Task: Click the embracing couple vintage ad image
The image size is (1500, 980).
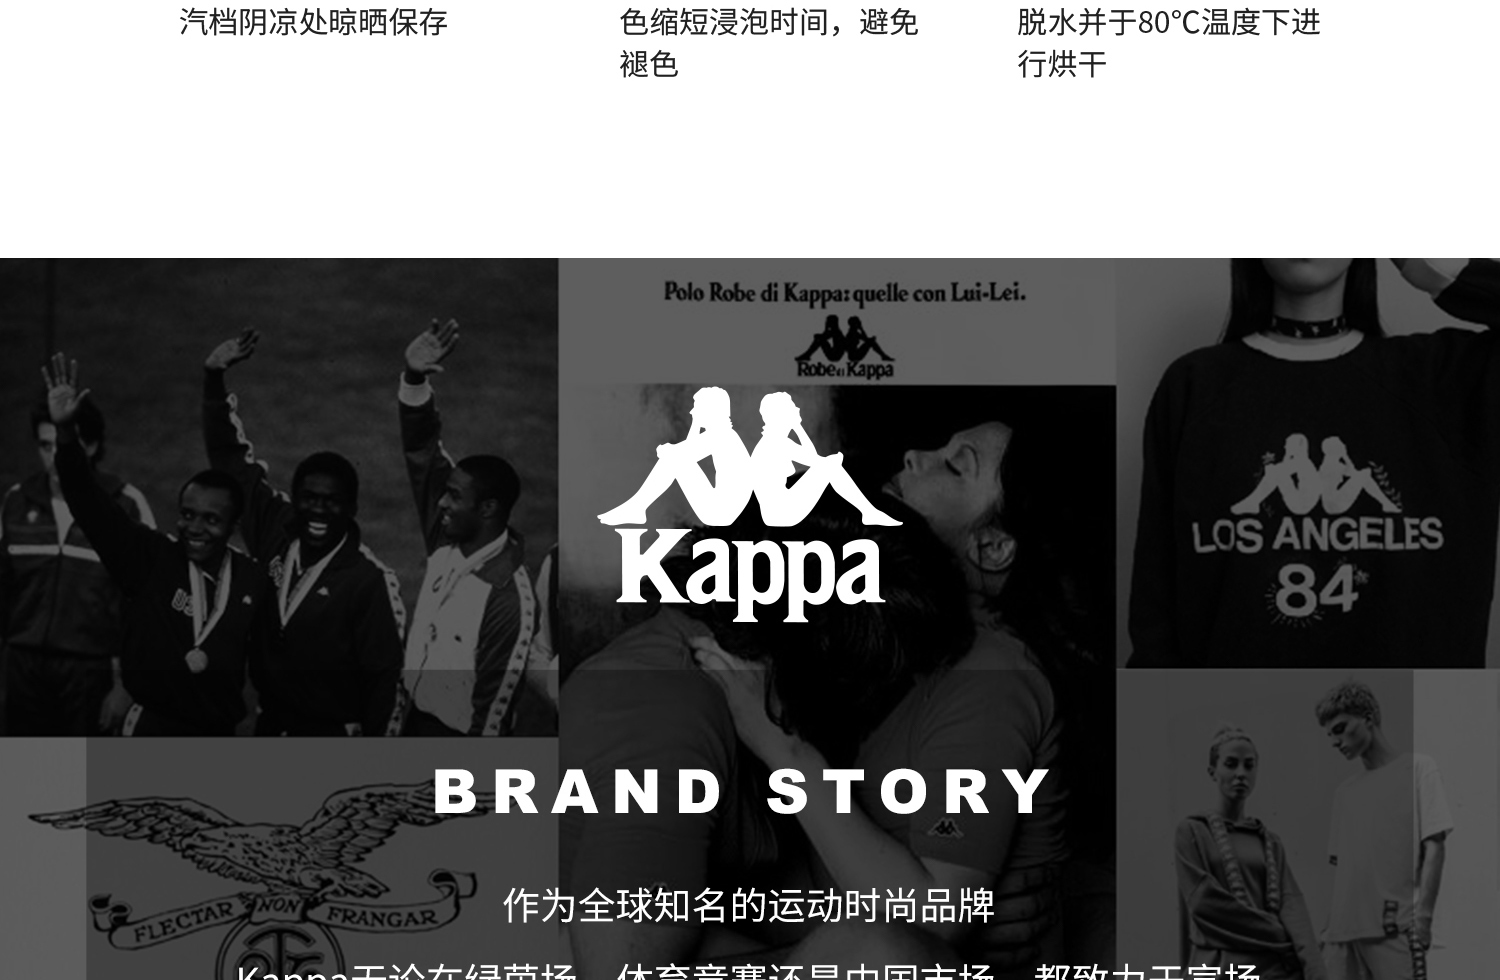Action: (837, 682)
